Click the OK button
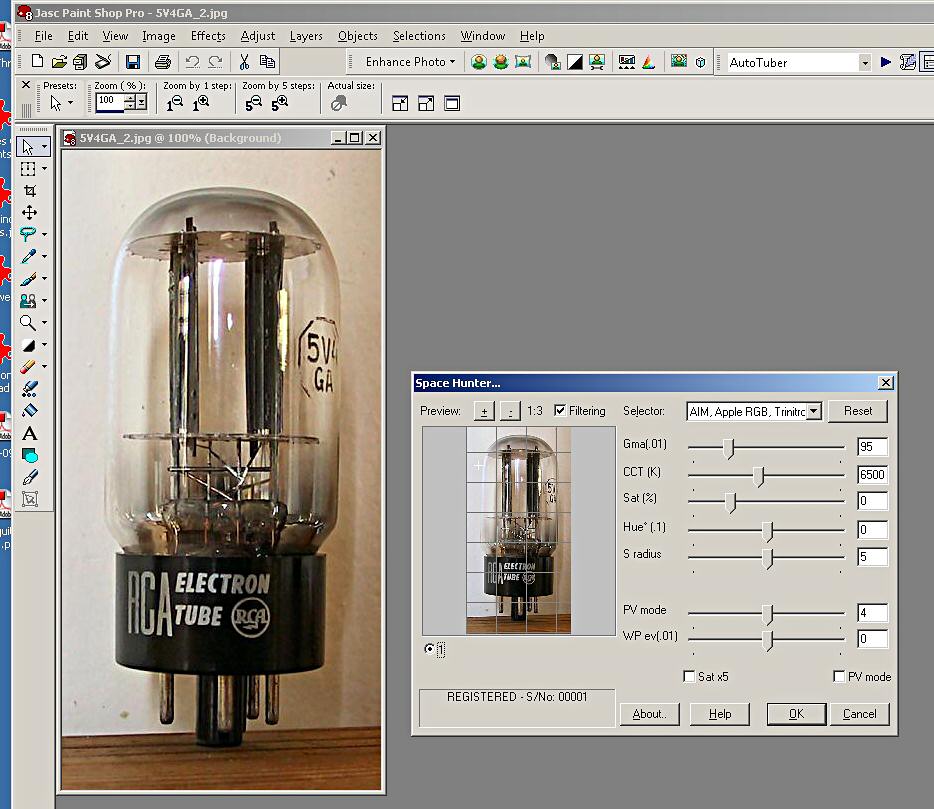 point(796,714)
